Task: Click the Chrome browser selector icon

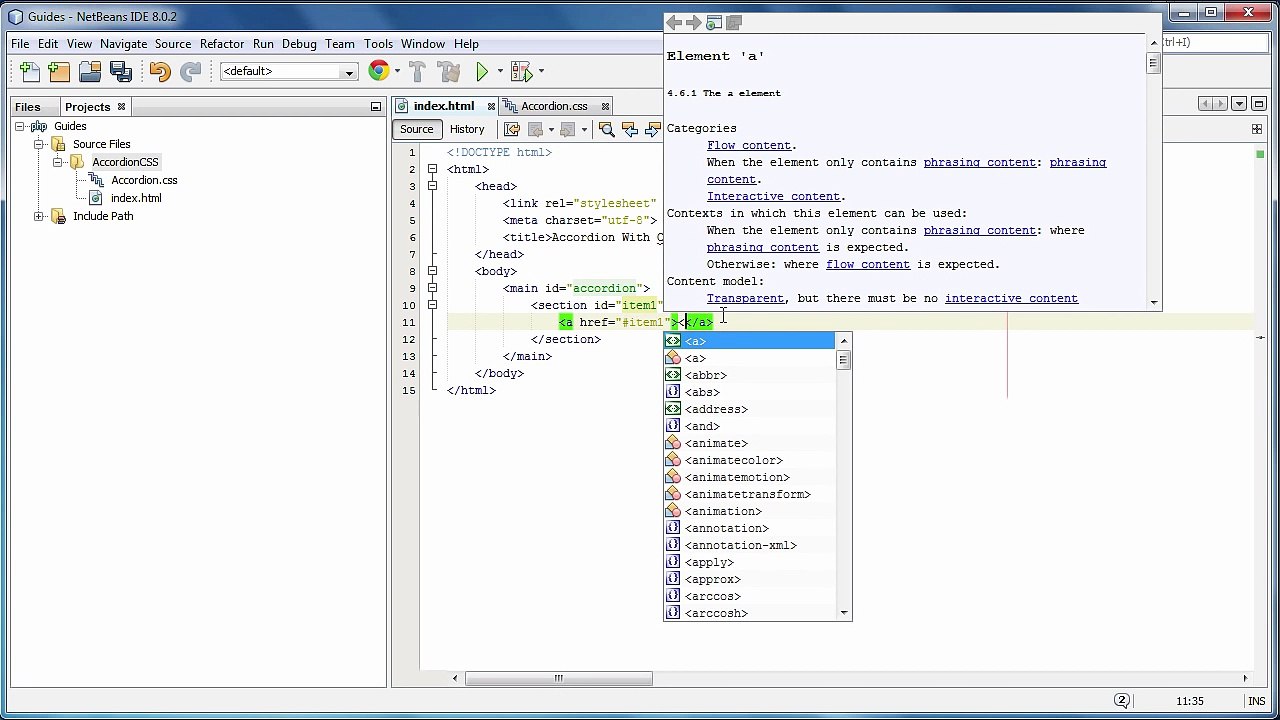Action: tap(378, 71)
